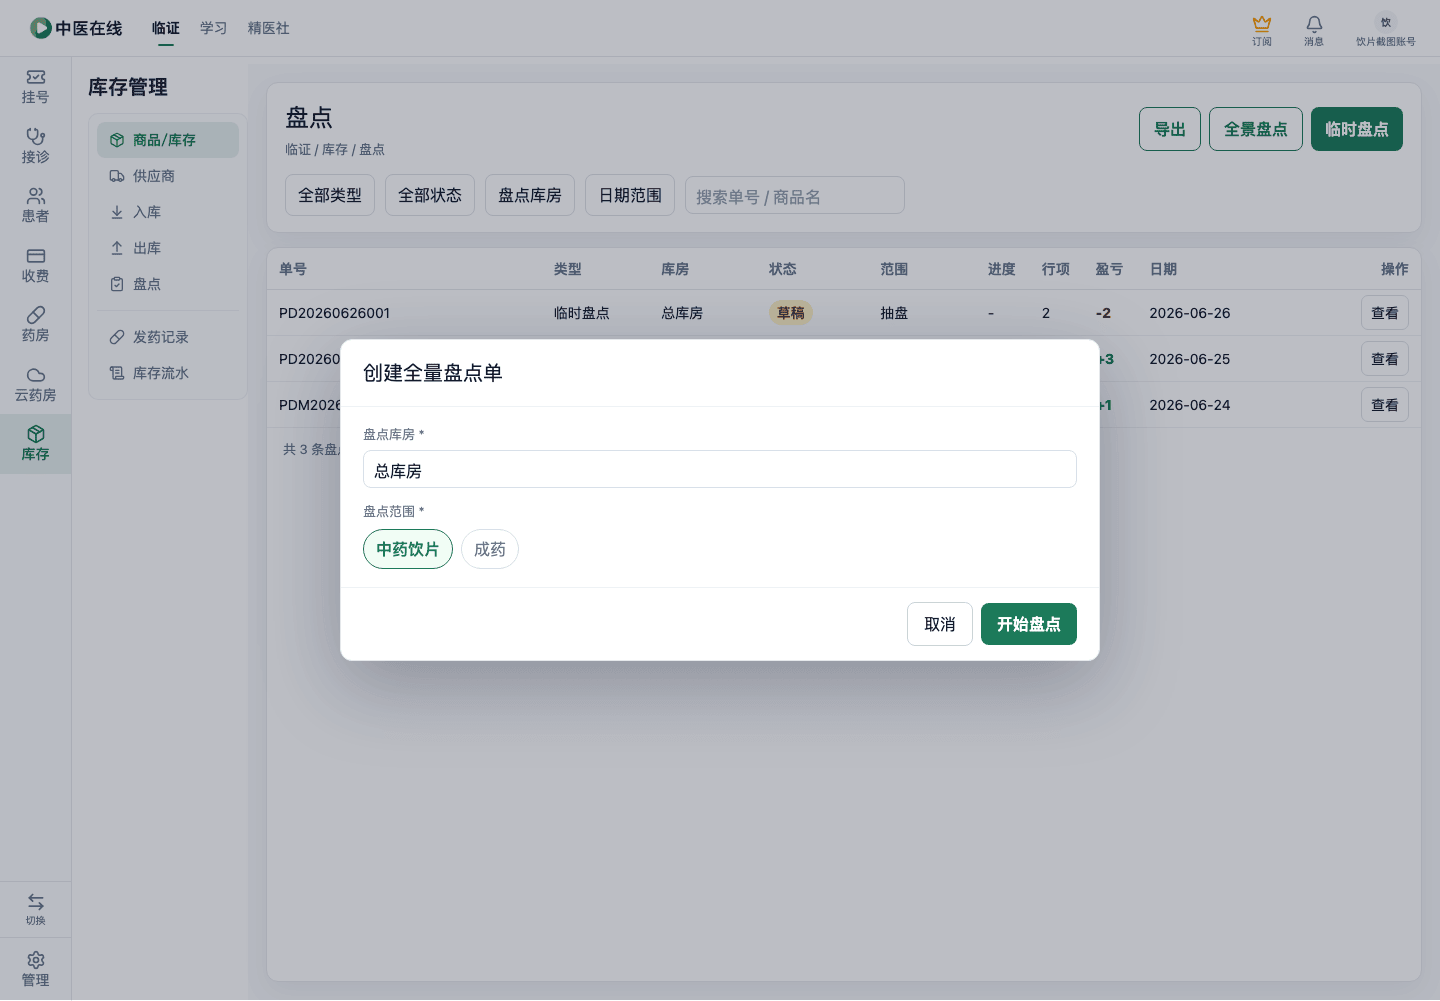This screenshot has width=1440, height=1001.
Task: Click the 盈亏 column header
Action: pos(1109,269)
